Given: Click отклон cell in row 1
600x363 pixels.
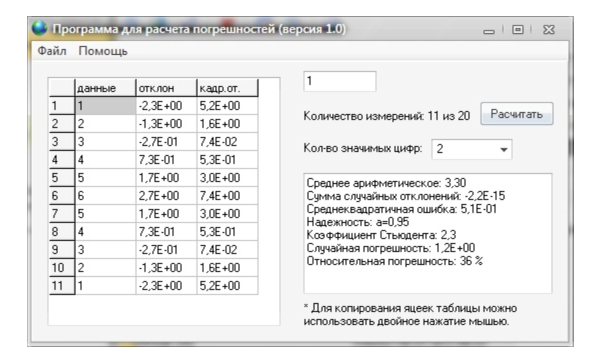Looking at the screenshot, I should 166,106.
